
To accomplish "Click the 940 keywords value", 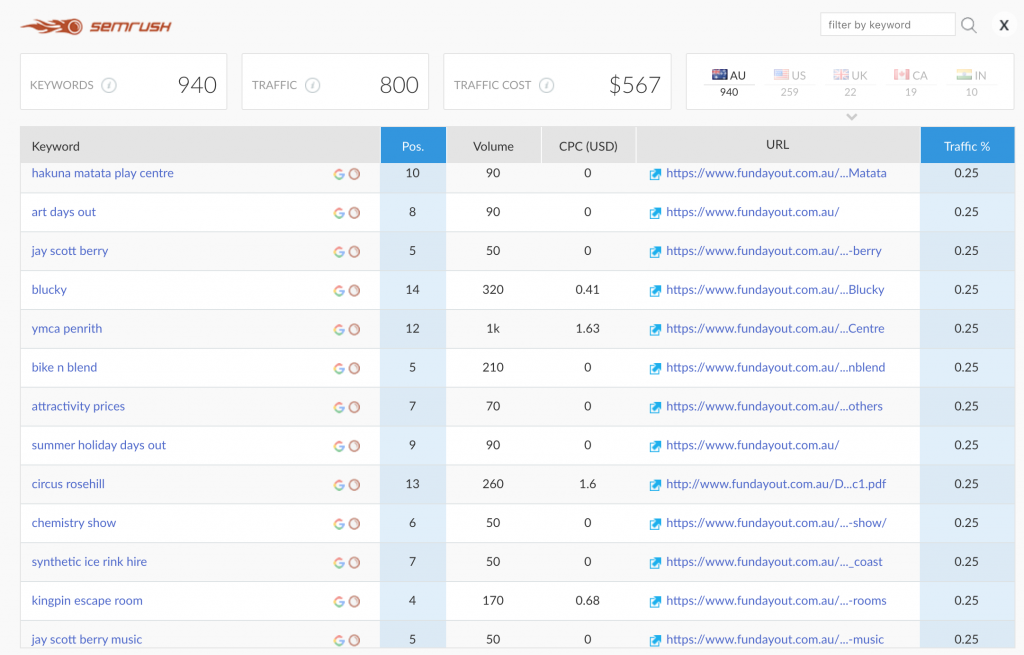I will (x=197, y=85).
